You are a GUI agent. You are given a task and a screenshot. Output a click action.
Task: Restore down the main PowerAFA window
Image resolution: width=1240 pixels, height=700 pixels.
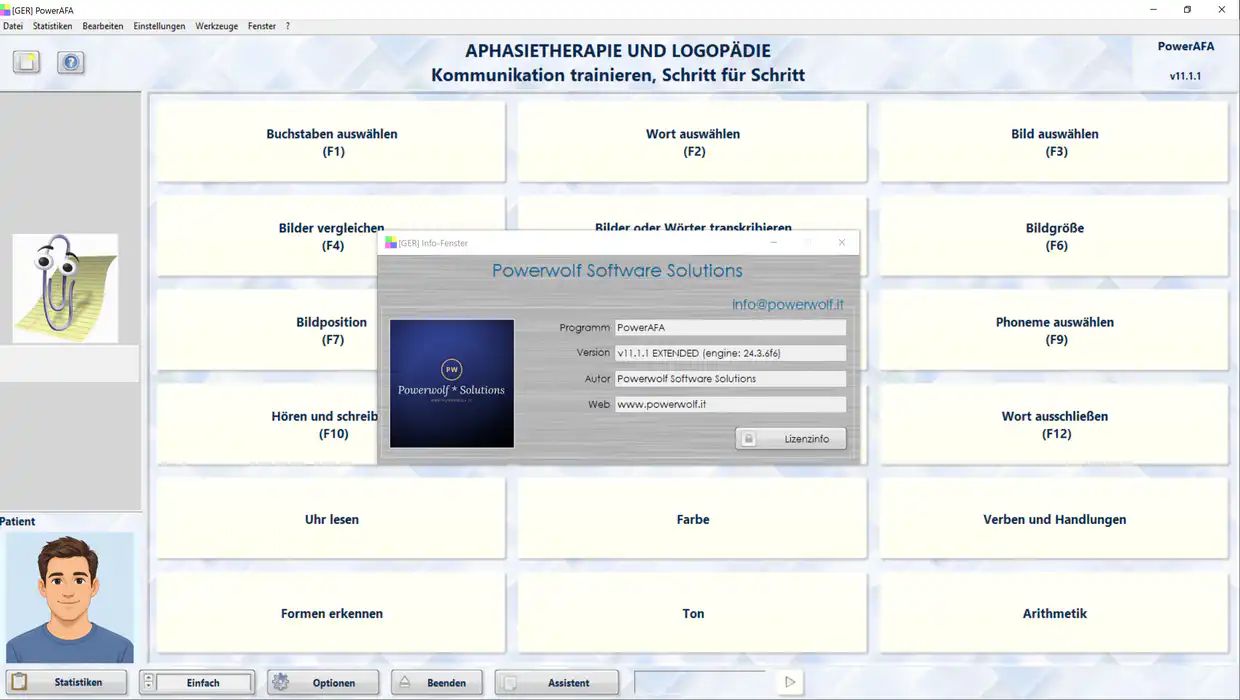point(1187,10)
